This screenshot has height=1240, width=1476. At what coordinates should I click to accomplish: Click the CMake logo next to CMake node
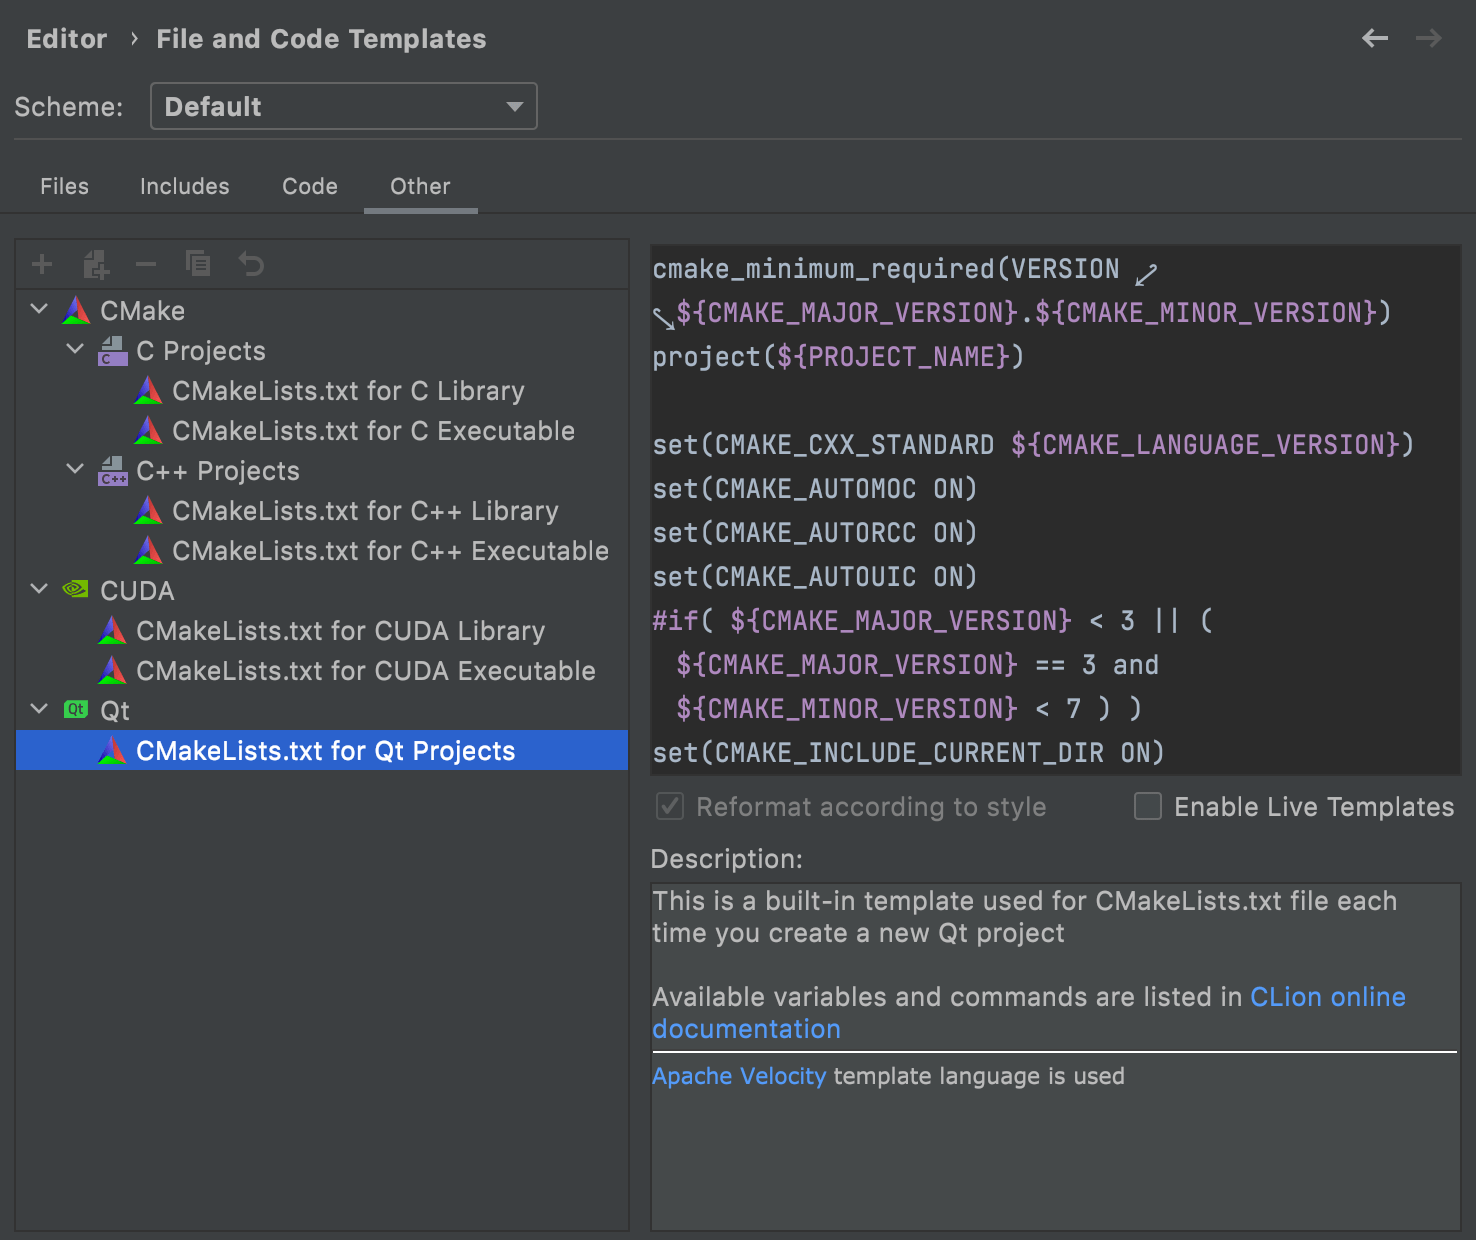(75, 310)
